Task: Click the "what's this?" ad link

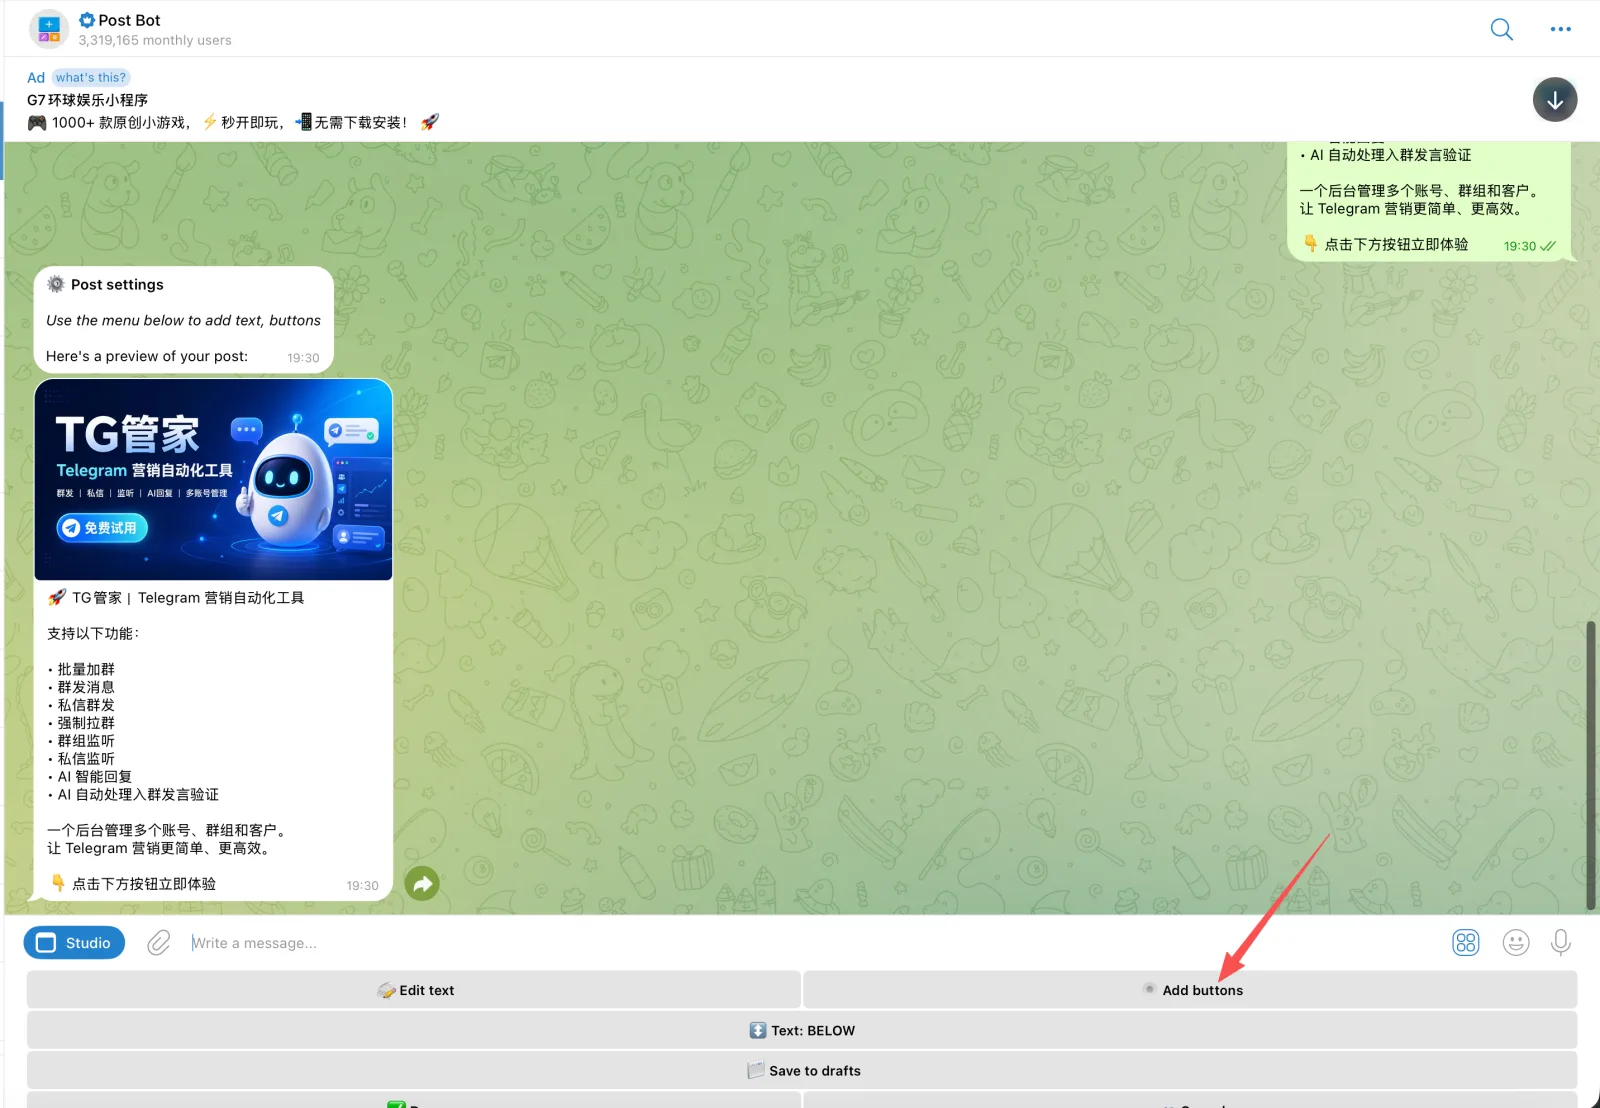Action: 91,77
